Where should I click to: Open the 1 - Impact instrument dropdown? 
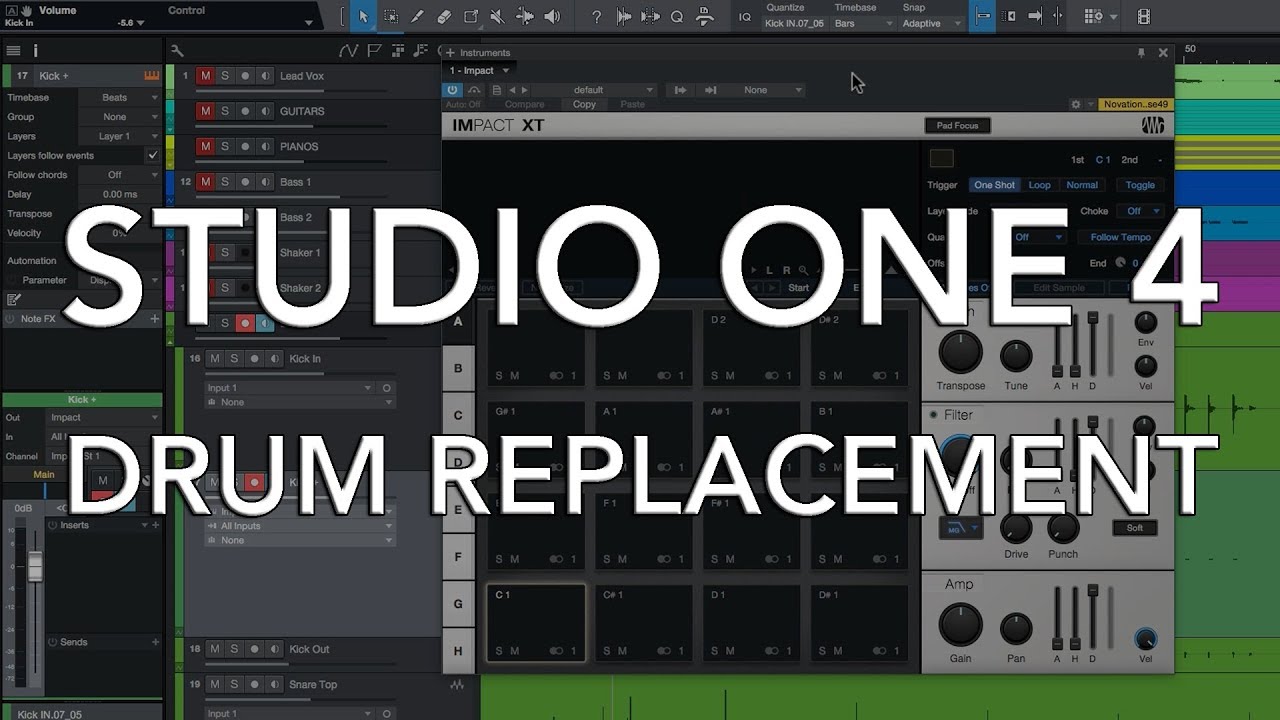tap(479, 71)
